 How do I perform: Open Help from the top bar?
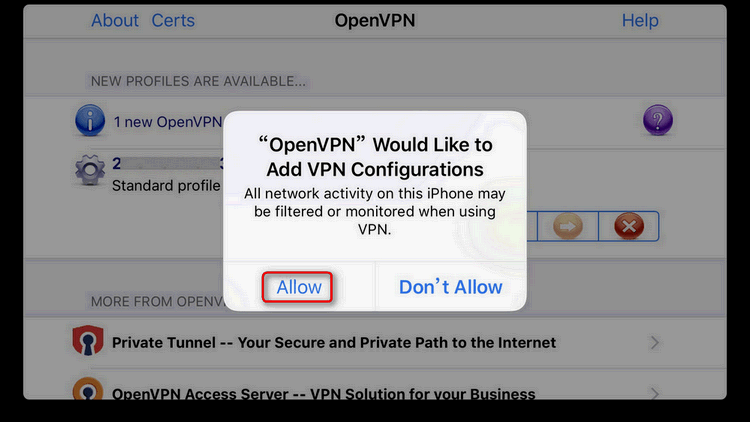click(x=640, y=21)
